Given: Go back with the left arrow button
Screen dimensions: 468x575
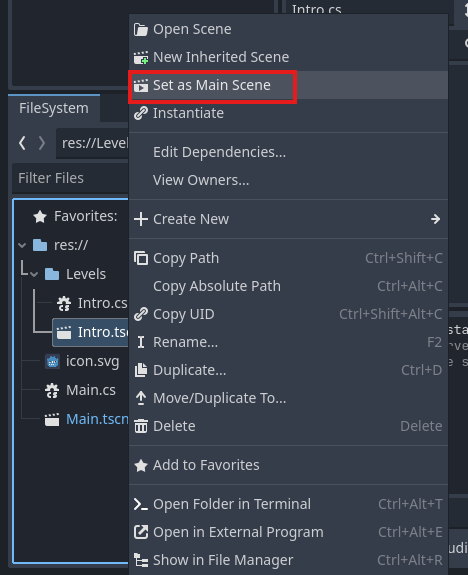Looking at the screenshot, I should (22, 143).
